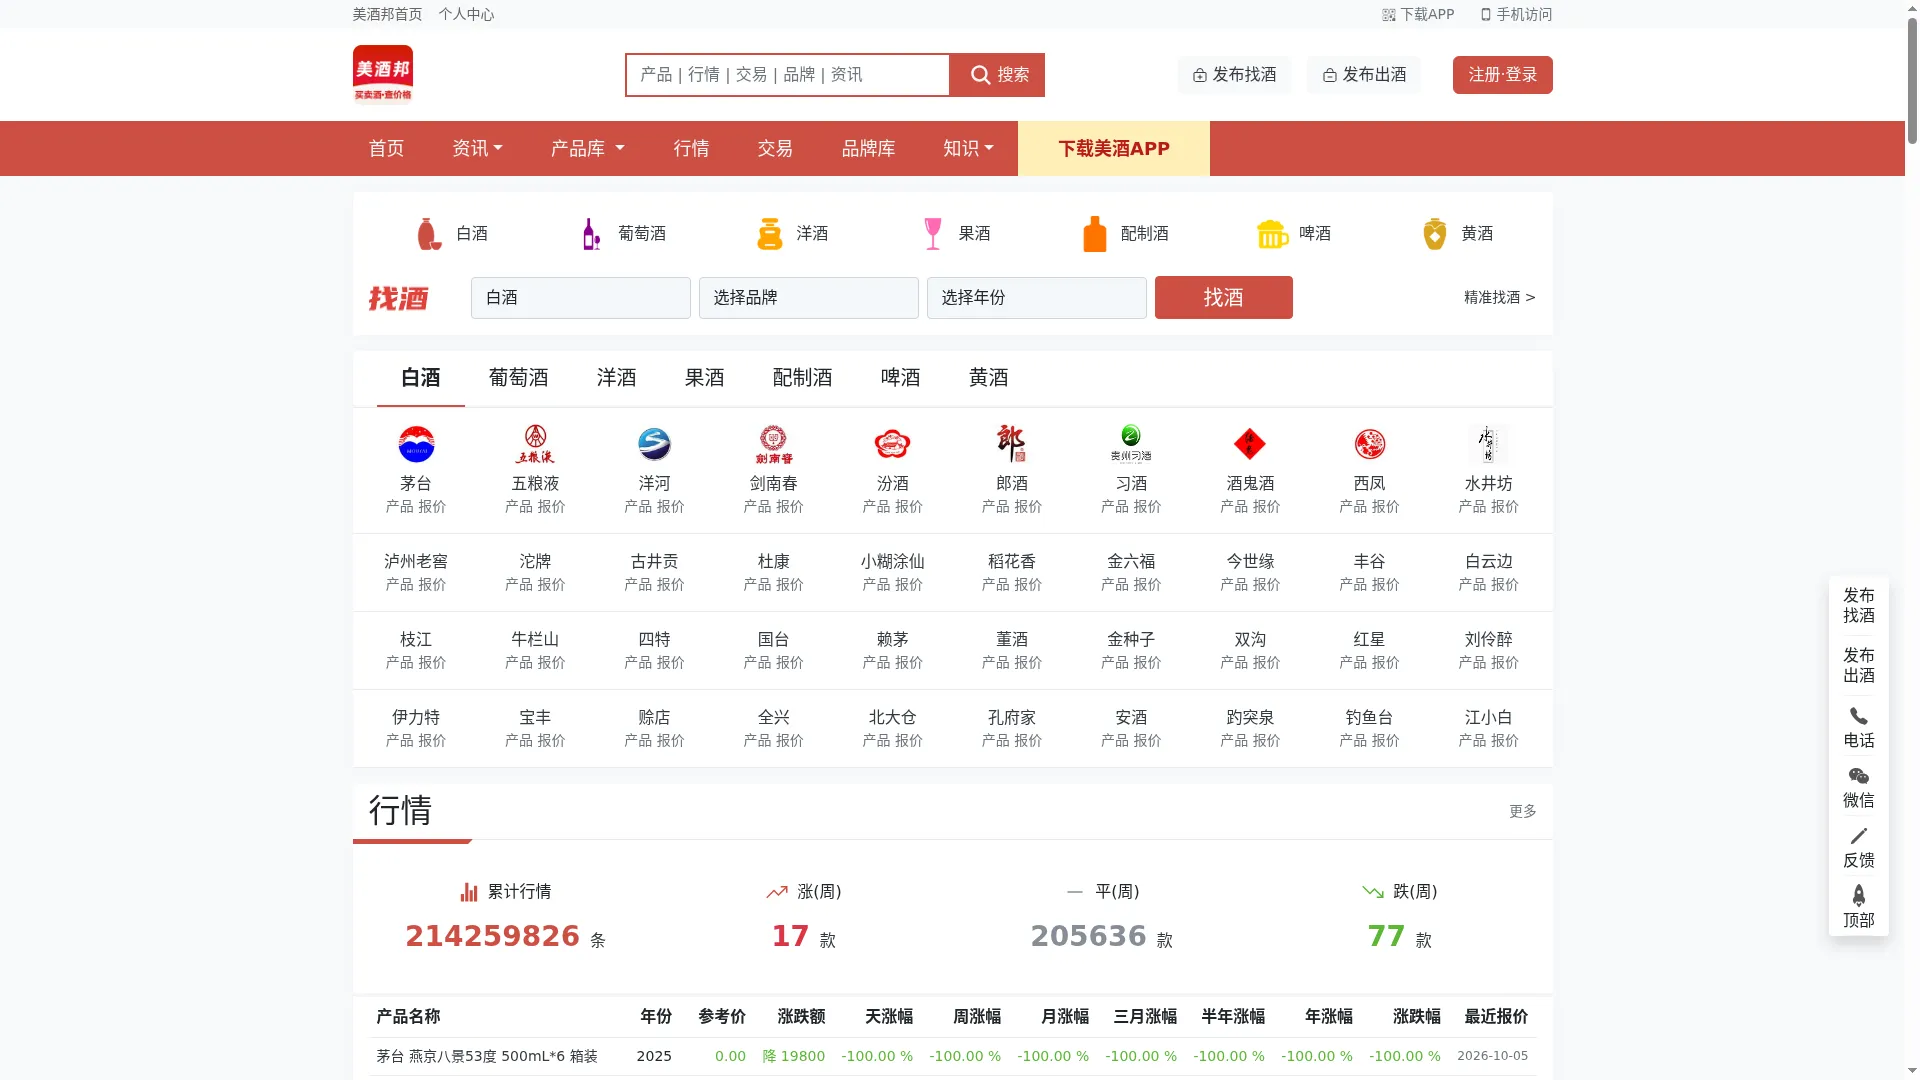The height and width of the screenshot is (1080, 1920).
Task: Open the 选择年份 year selector
Action: pos(1036,298)
